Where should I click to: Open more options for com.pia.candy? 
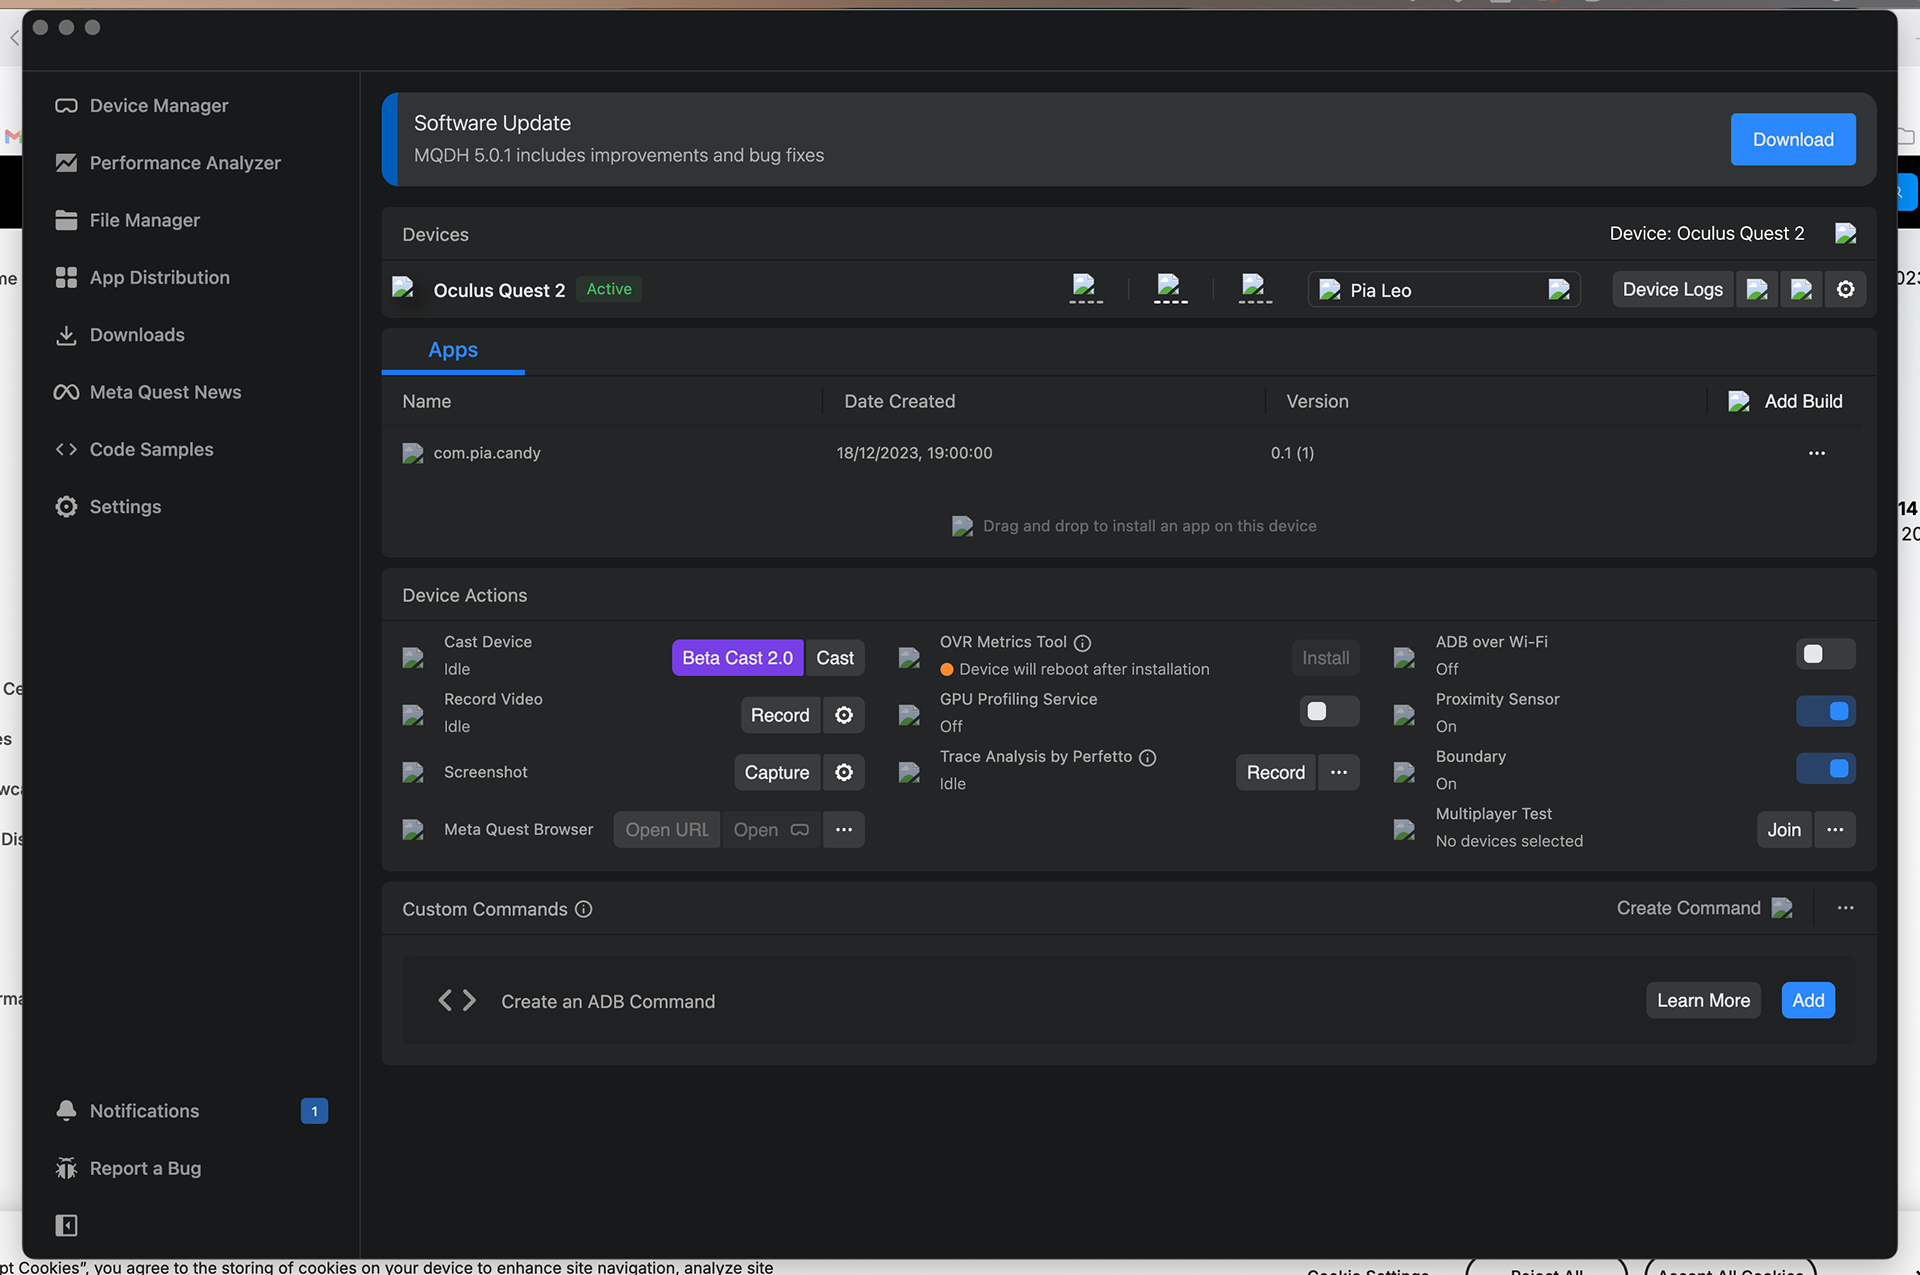[x=1817, y=453]
